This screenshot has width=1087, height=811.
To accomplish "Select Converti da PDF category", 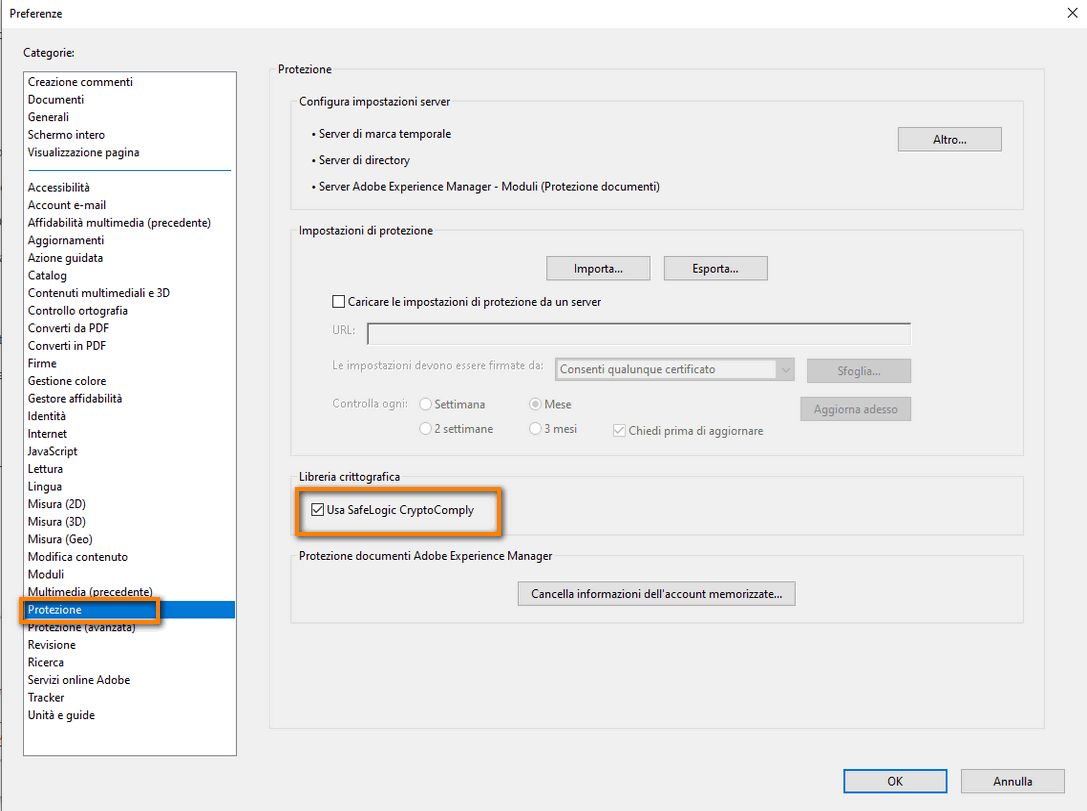I will click(68, 328).
